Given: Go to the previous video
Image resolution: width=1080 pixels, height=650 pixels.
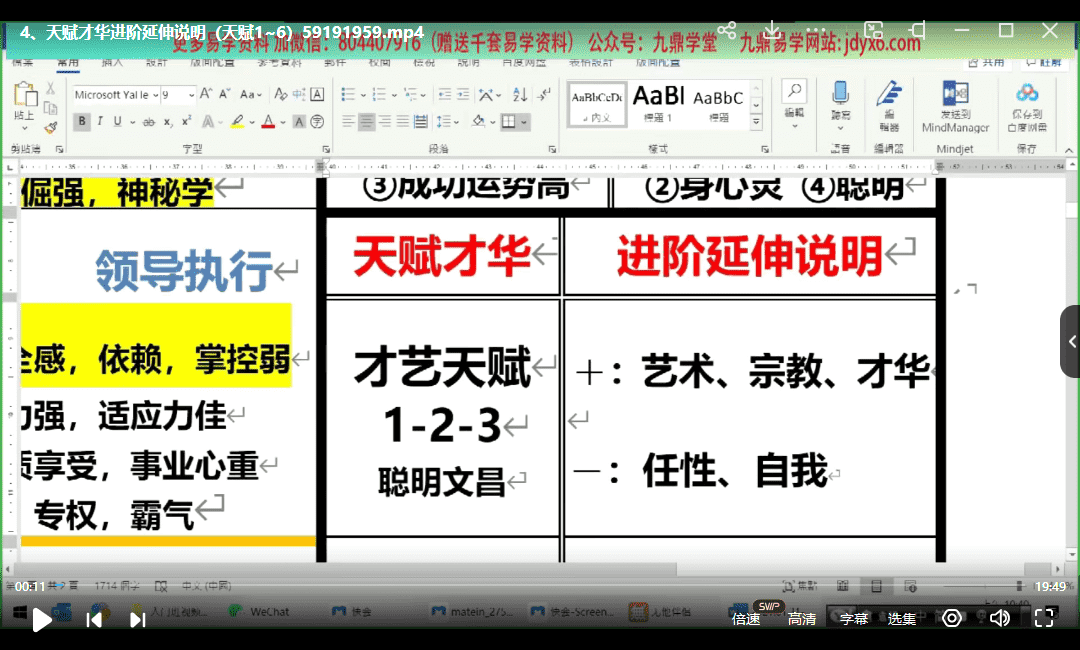Looking at the screenshot, I should [94, 619].
